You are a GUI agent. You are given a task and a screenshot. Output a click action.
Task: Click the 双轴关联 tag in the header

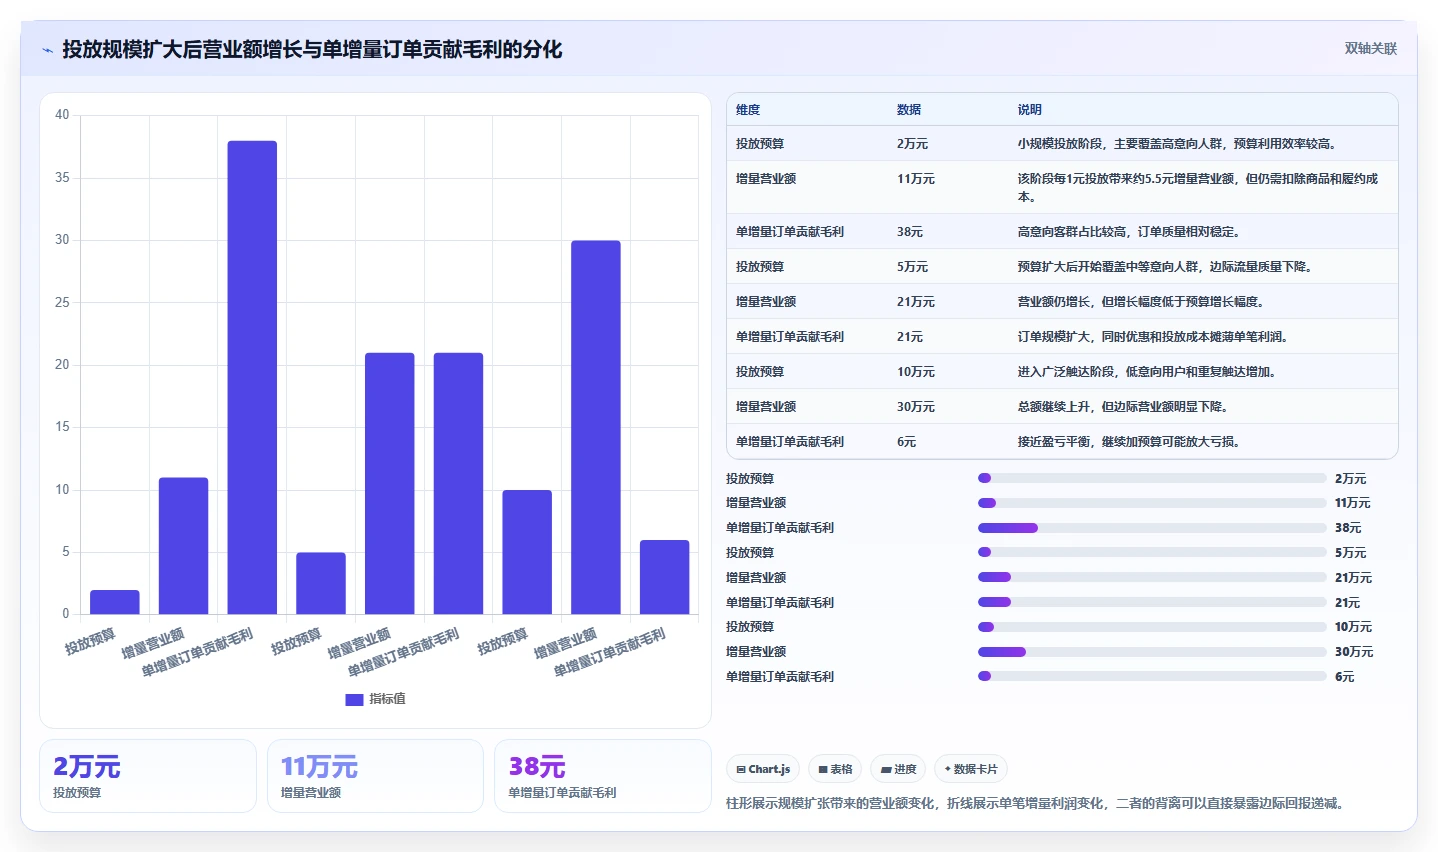point(1370,49)
